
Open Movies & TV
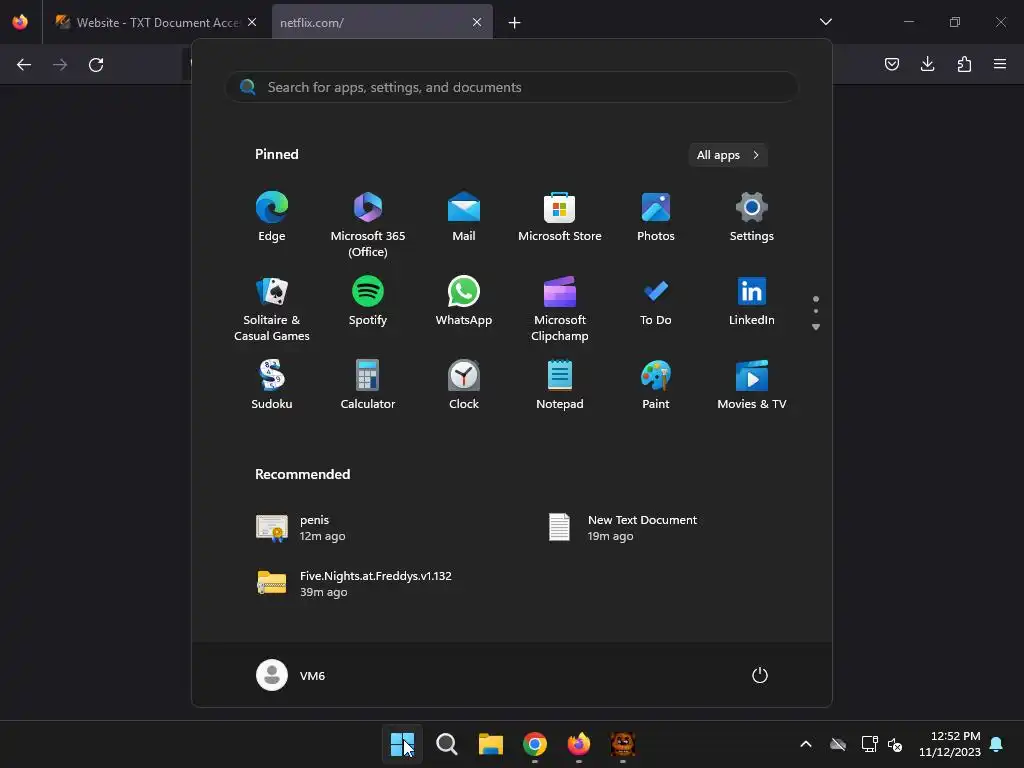pos(752,385)
